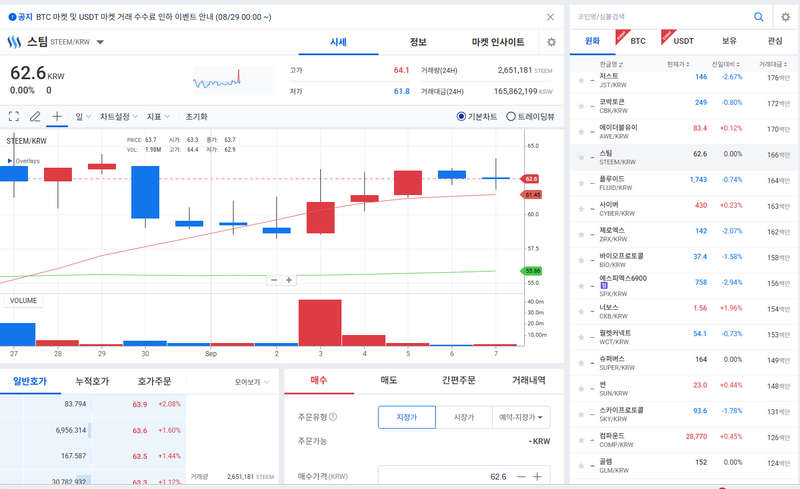Favorite the WCT/KRW row star

tap(581, 337)
